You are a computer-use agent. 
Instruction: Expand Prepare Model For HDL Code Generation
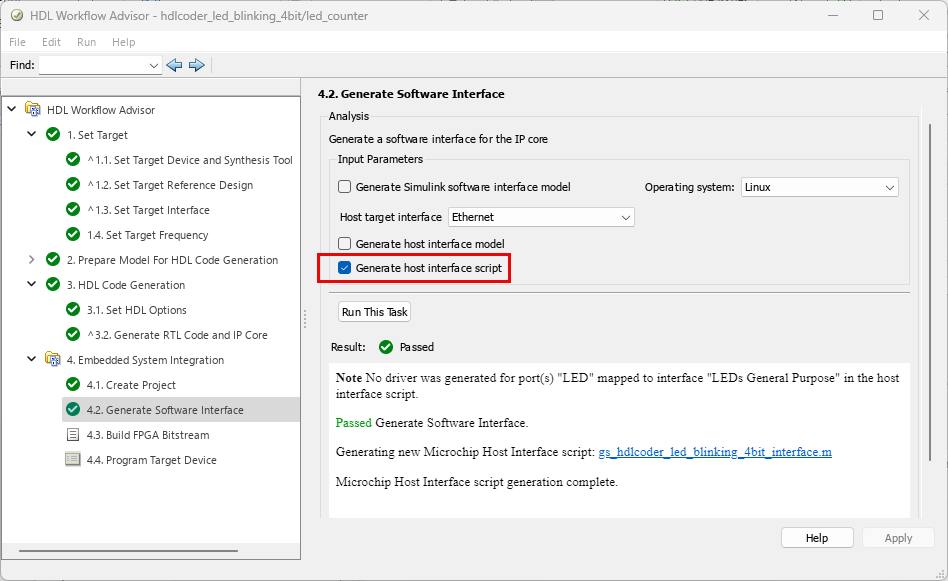[x=31, y=260]
